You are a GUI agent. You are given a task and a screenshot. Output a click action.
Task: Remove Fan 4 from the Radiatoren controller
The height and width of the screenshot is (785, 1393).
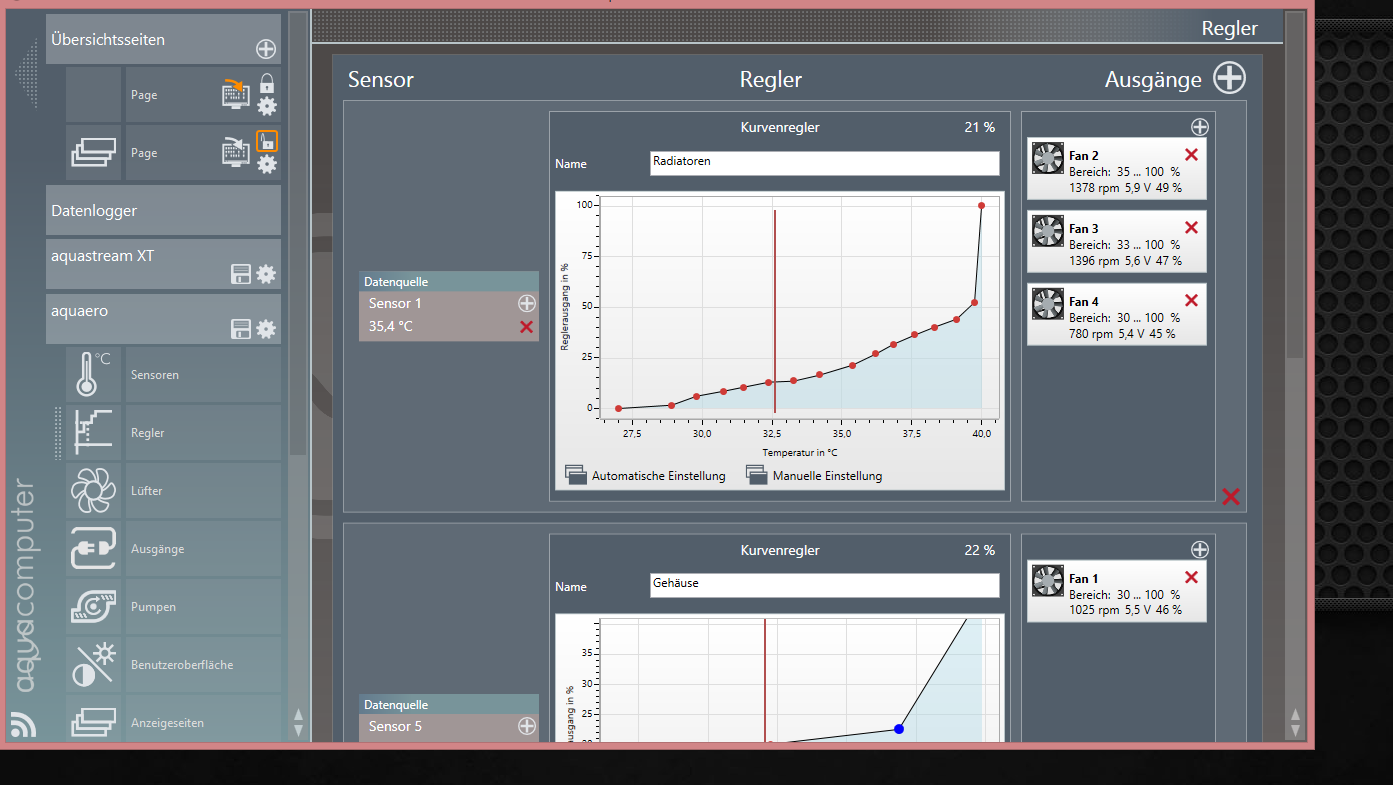1191,300
